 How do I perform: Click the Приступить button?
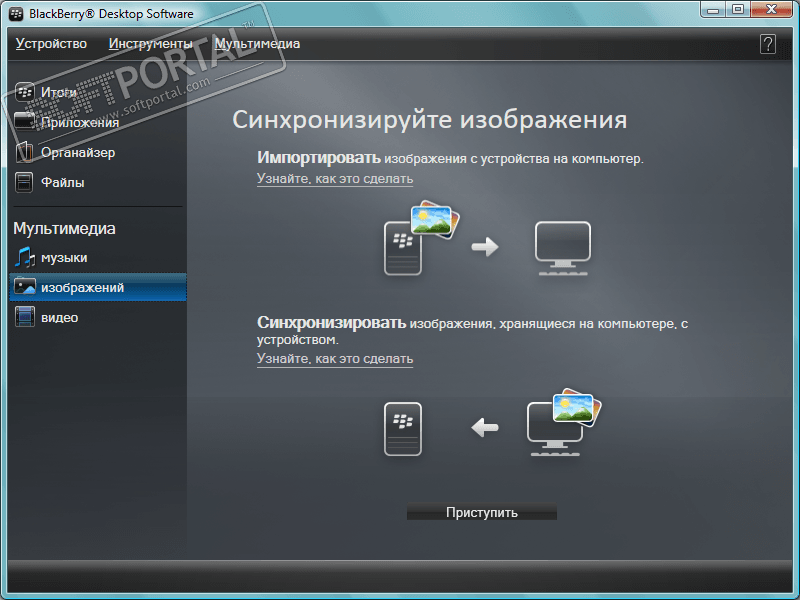click(x=482, y=512)
